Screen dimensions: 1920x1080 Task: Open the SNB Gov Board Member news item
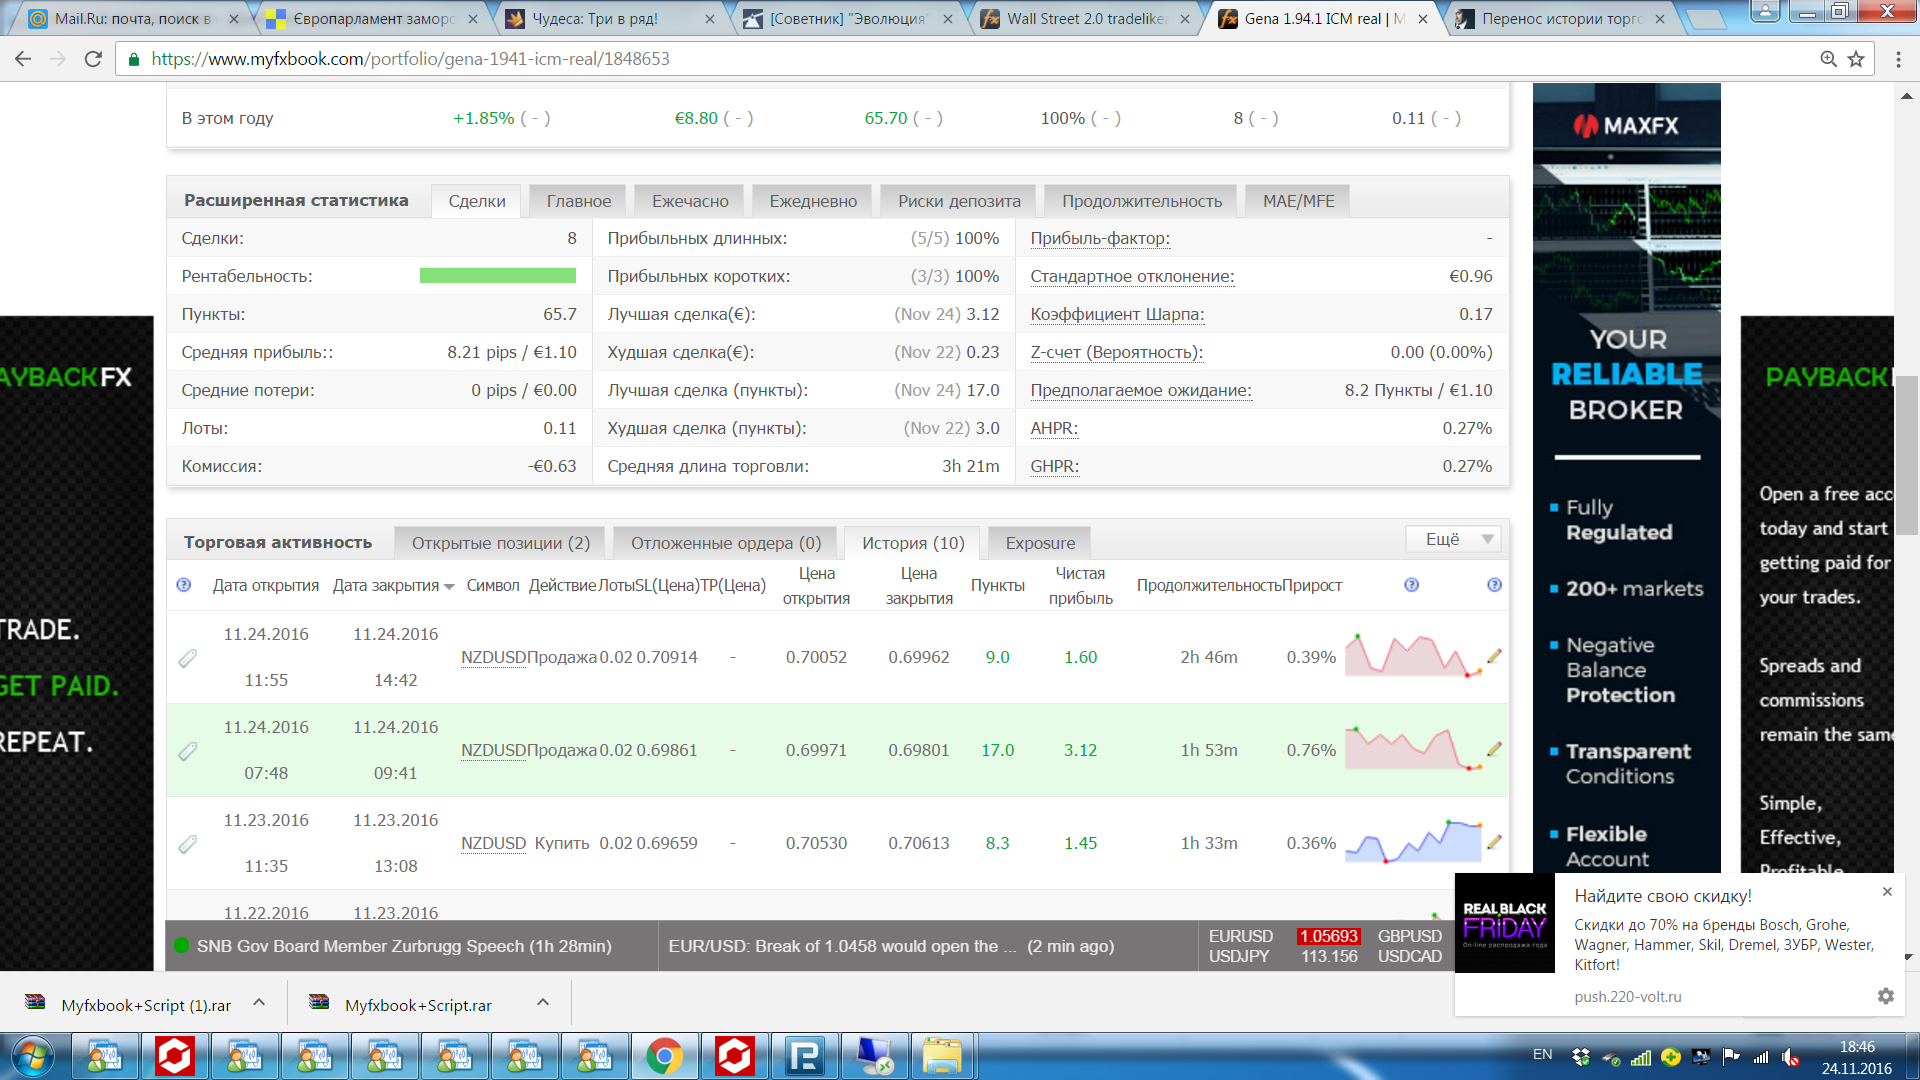tap(404, 946)
